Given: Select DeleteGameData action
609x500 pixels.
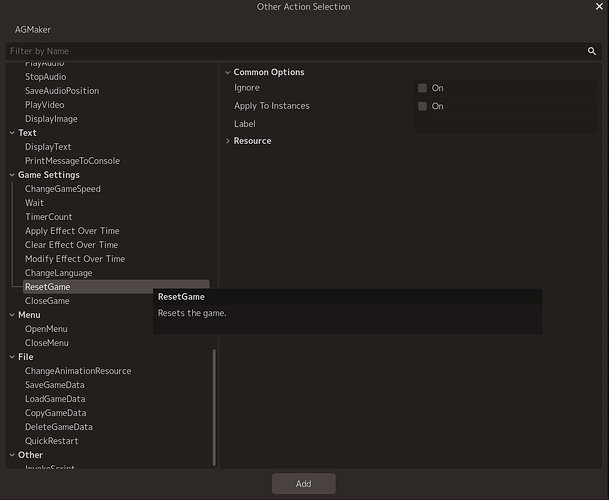Looking at the screenshot, I should [x=59, y=427].
